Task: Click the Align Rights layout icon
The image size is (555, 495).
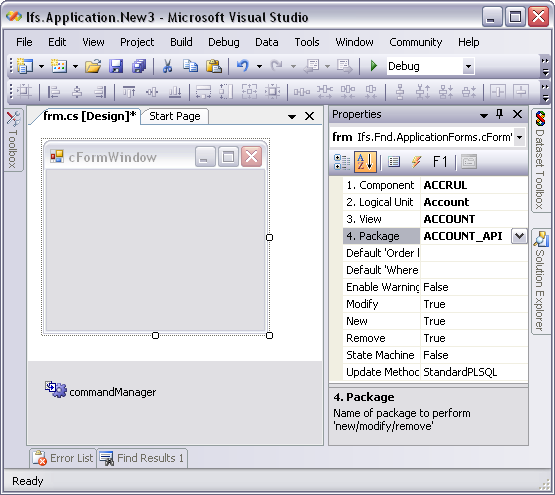Action: pos(100,92)
